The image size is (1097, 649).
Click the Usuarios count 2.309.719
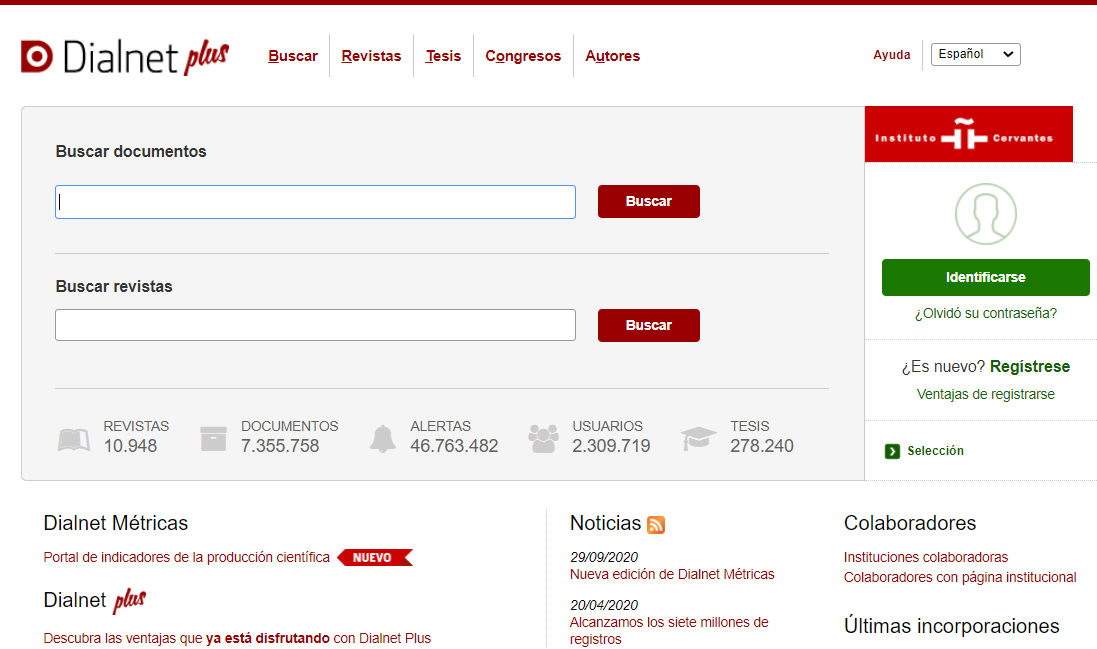[611, 446]
